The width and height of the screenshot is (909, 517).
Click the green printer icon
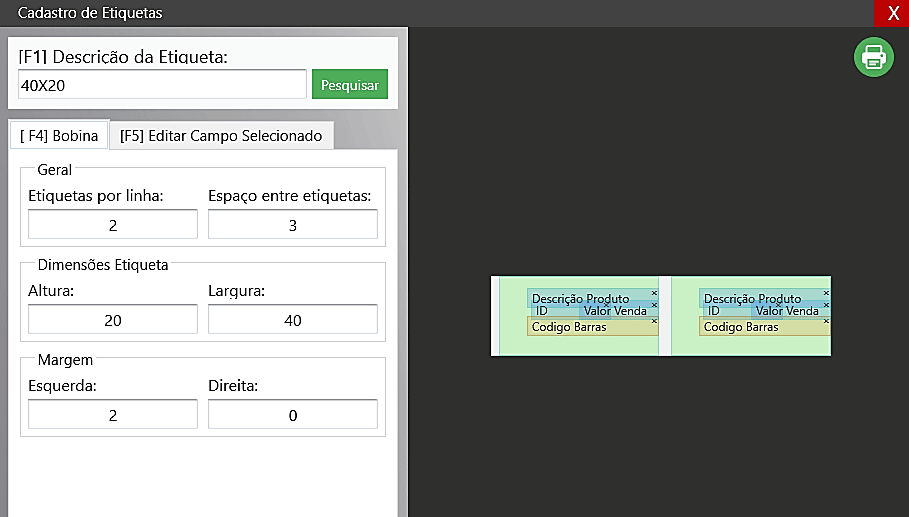pyautogui.click(x=873, y=57)
